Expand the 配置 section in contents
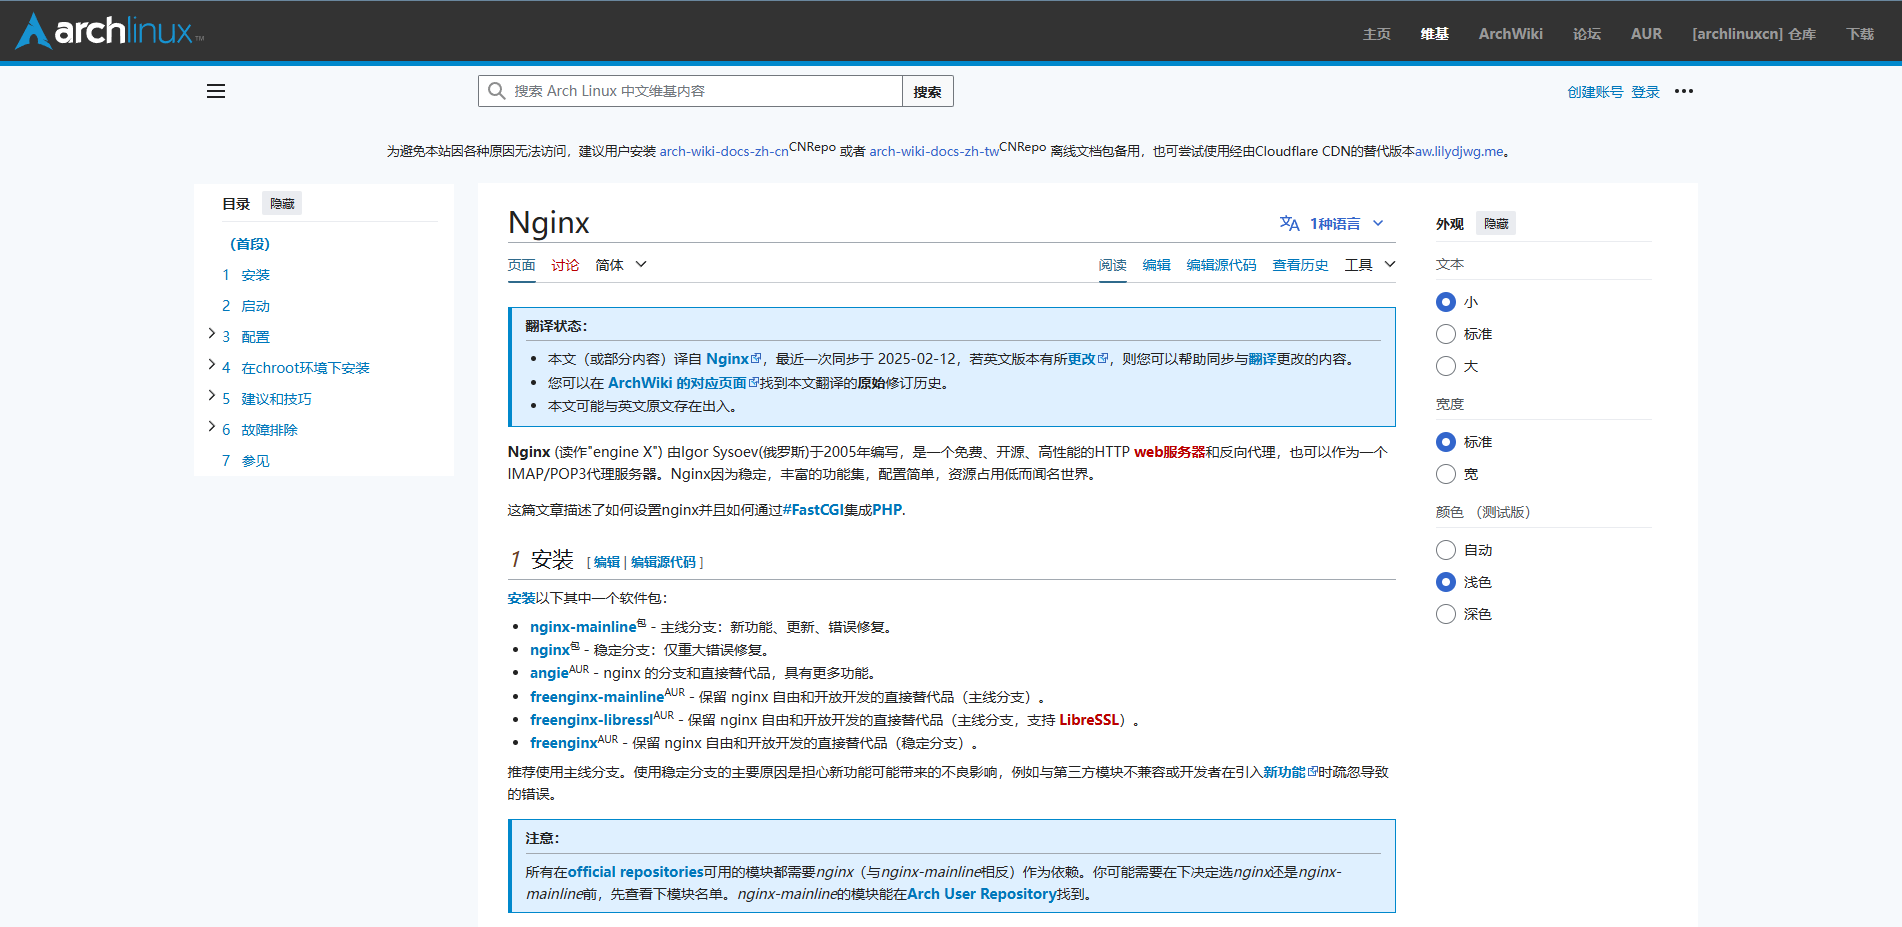The image size is (1902, 927). 212,334
